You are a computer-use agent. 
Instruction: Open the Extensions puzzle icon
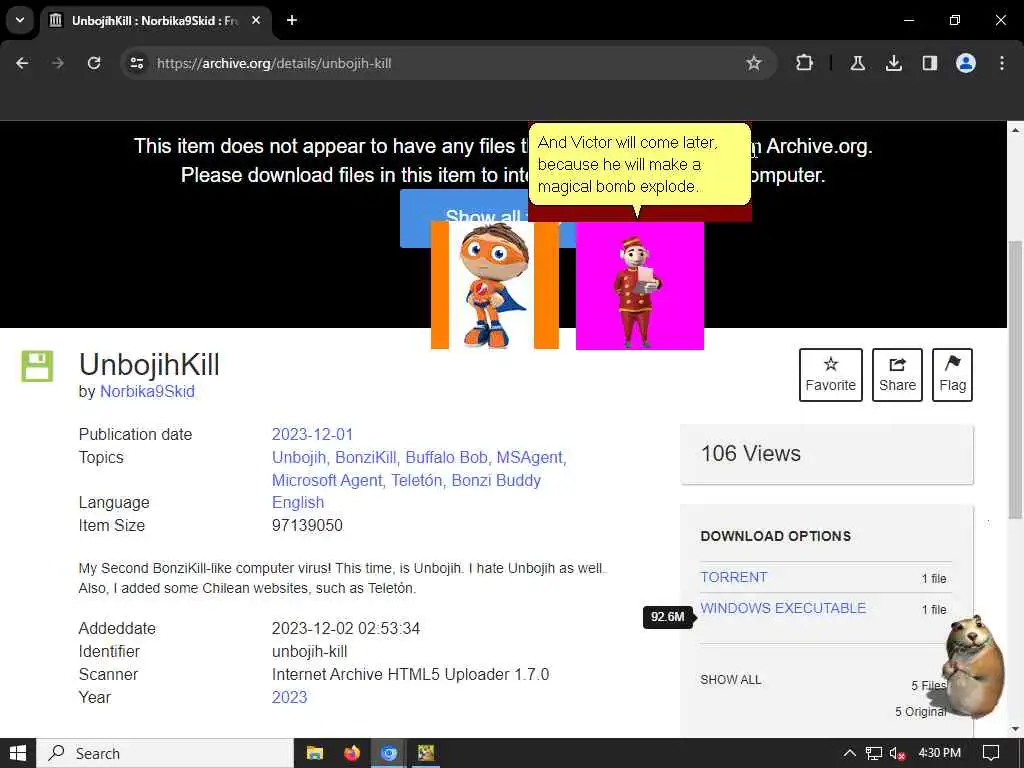pos(805,63)
